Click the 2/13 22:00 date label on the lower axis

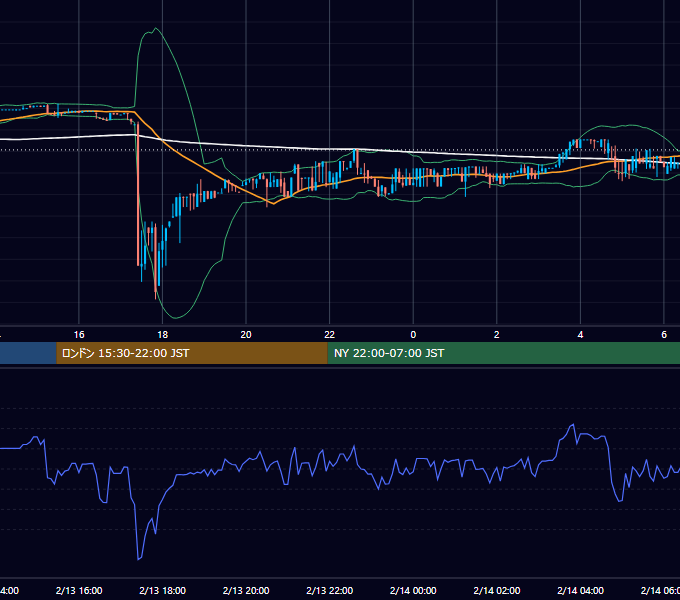click(330, 590)
